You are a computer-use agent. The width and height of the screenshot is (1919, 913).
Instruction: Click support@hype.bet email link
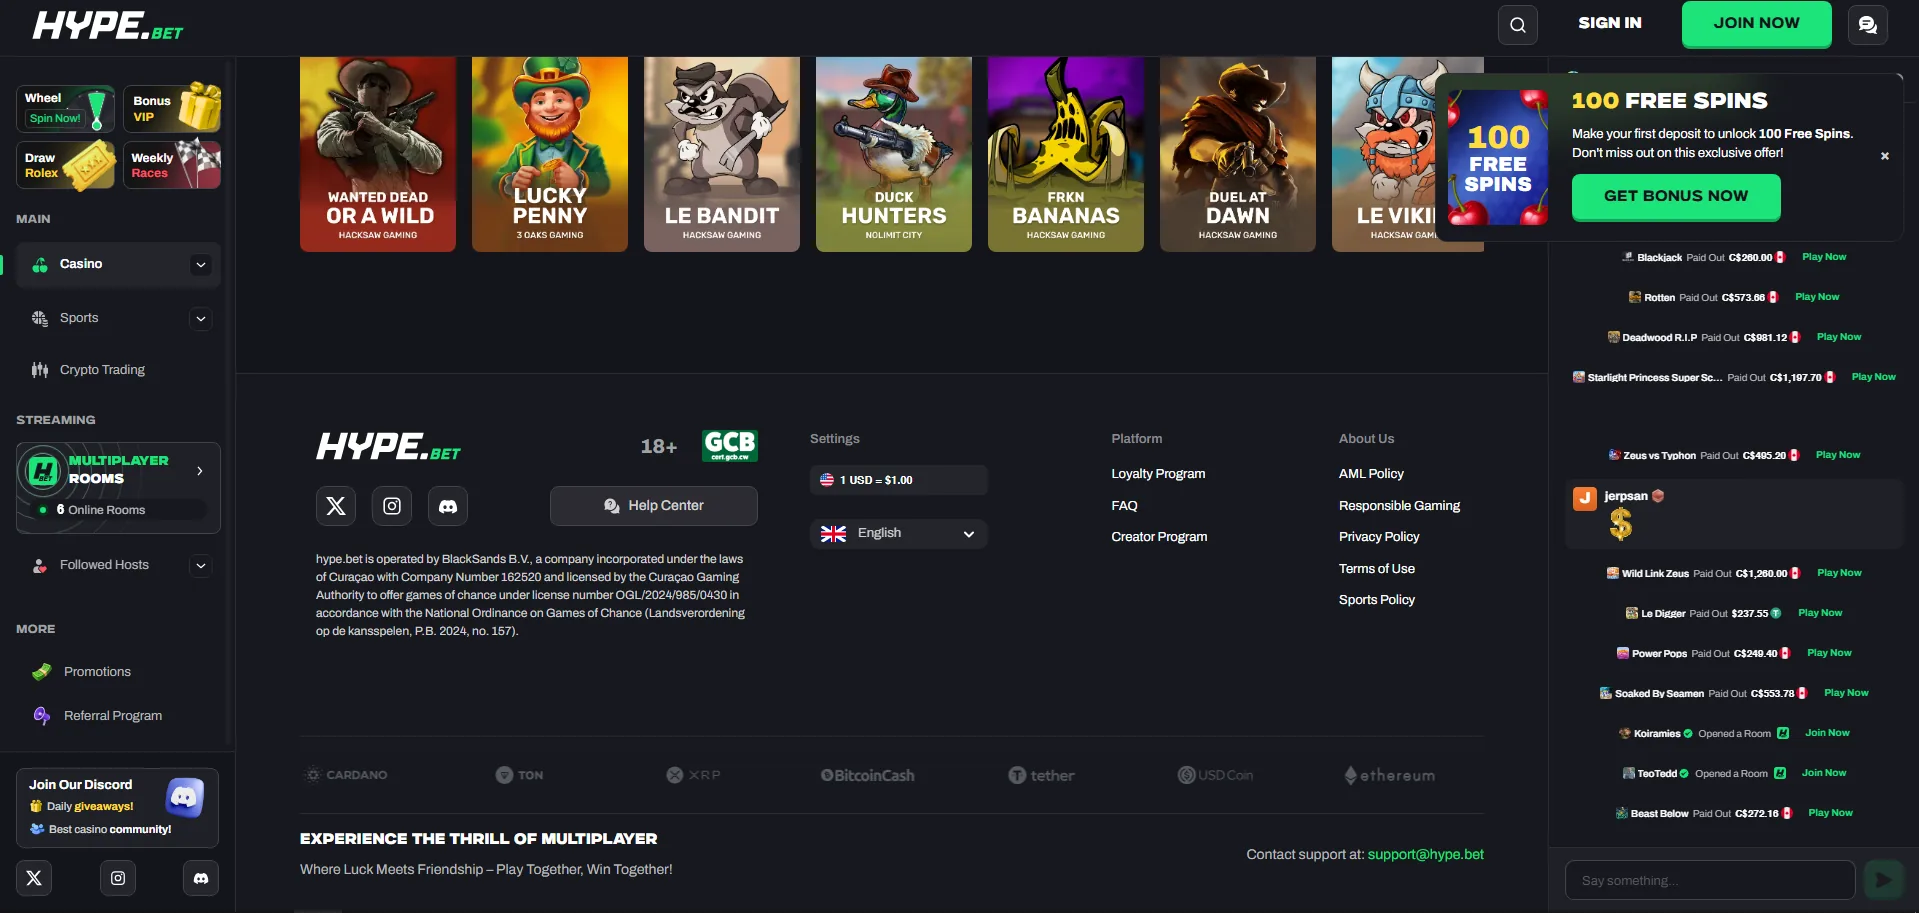point(1425,855)
